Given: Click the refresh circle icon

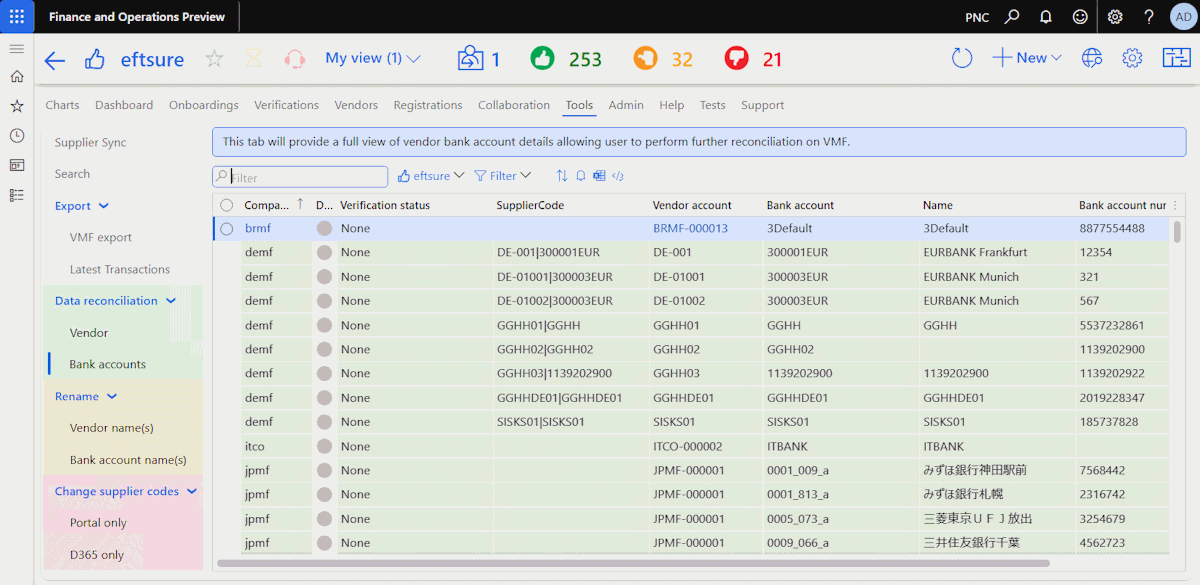Looking at the screenshot, I should click(962, 59).
